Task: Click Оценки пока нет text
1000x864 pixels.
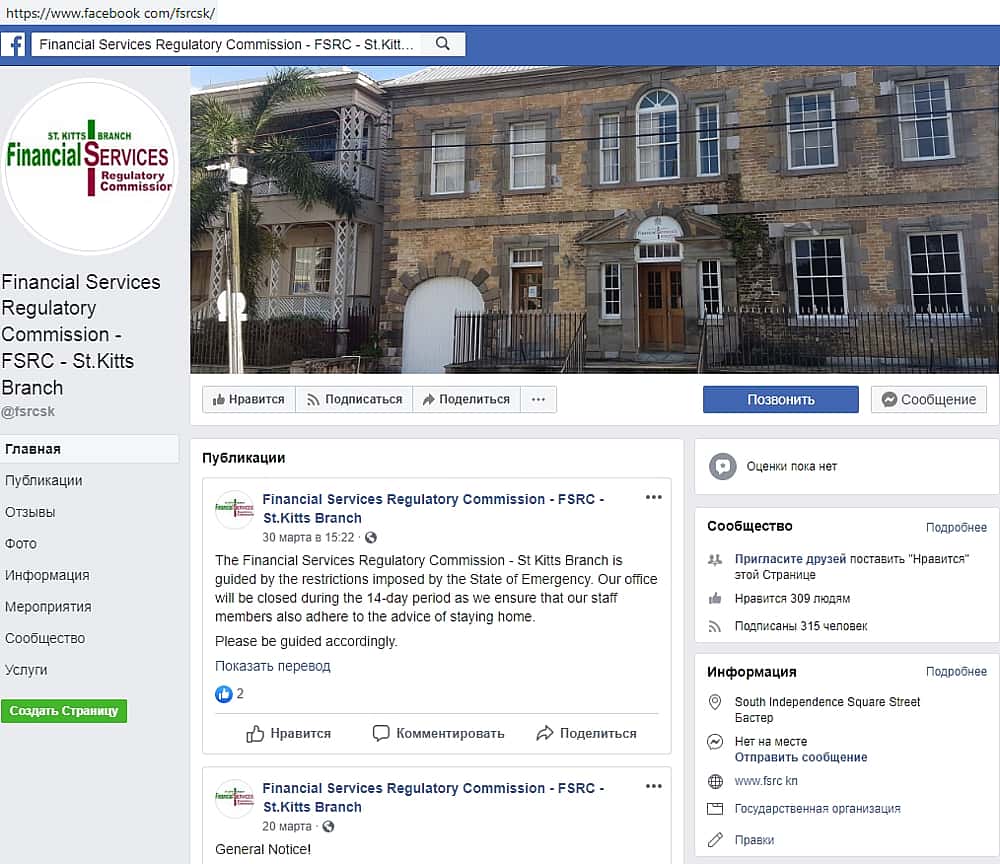Action: pyautogui.click(x=791, y=466)
